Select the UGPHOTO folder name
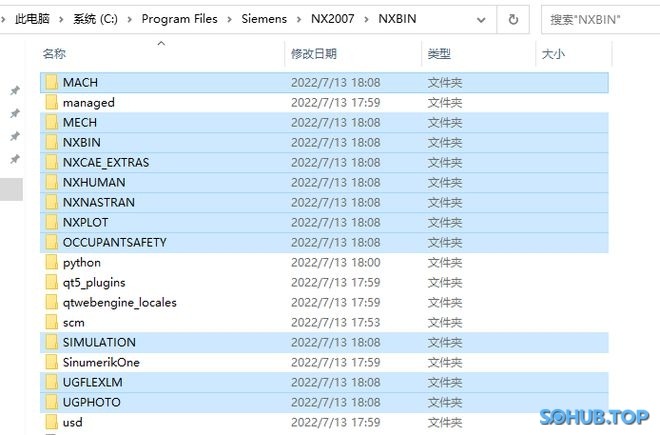Screen dimensions: 660x435 (x=92, y=403)
